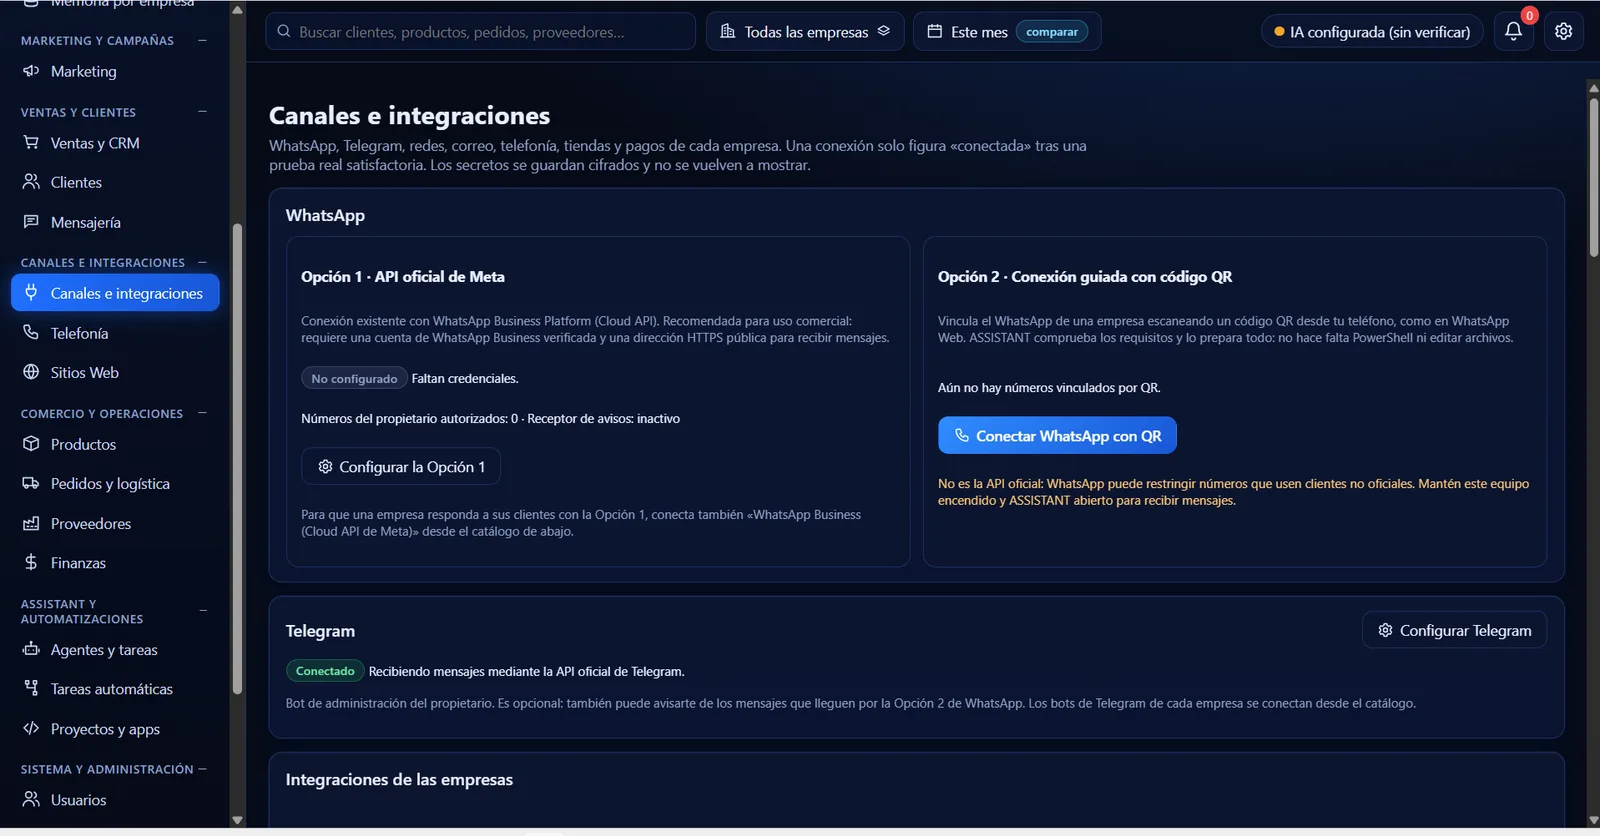Toggle the comparar pill
This screenshot has height=836, width=1600.
click(1052, 32)
